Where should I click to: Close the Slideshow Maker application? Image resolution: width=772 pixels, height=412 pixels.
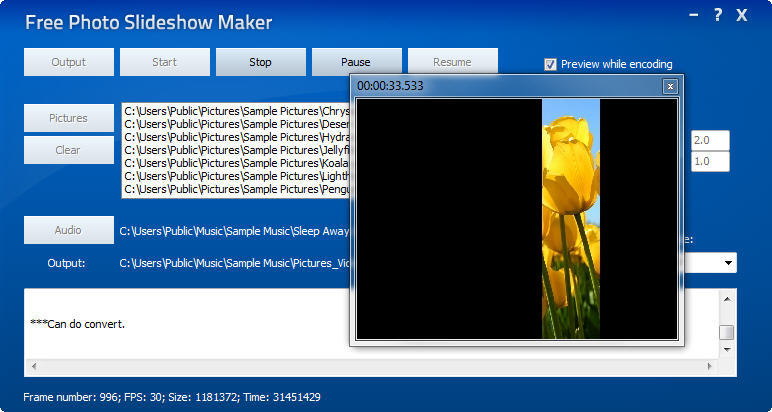(741, 16)
